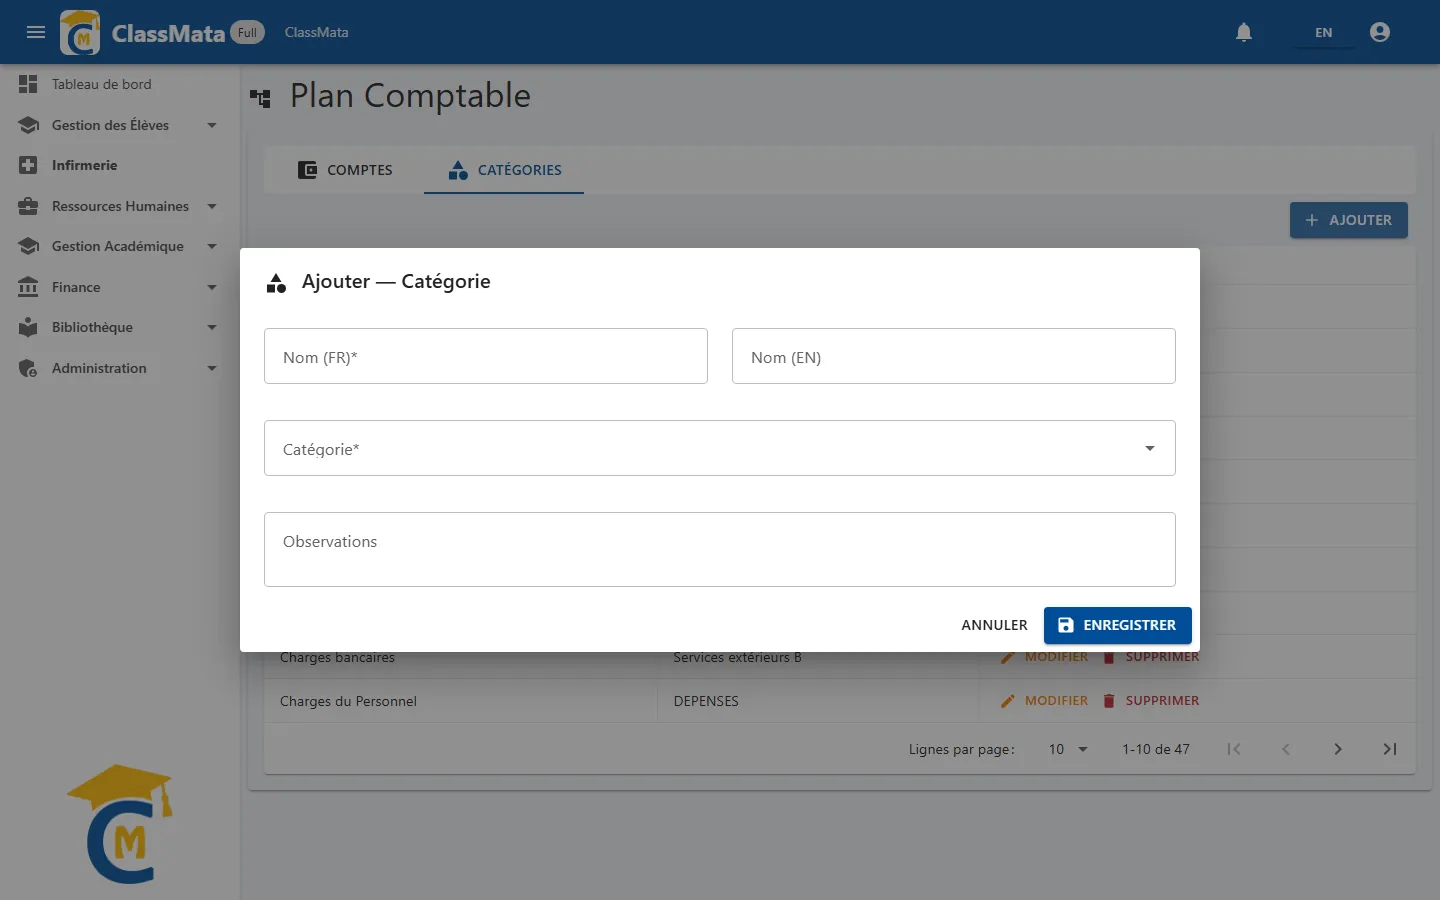Open the user account avatar icon

(x=1380, y=32)
